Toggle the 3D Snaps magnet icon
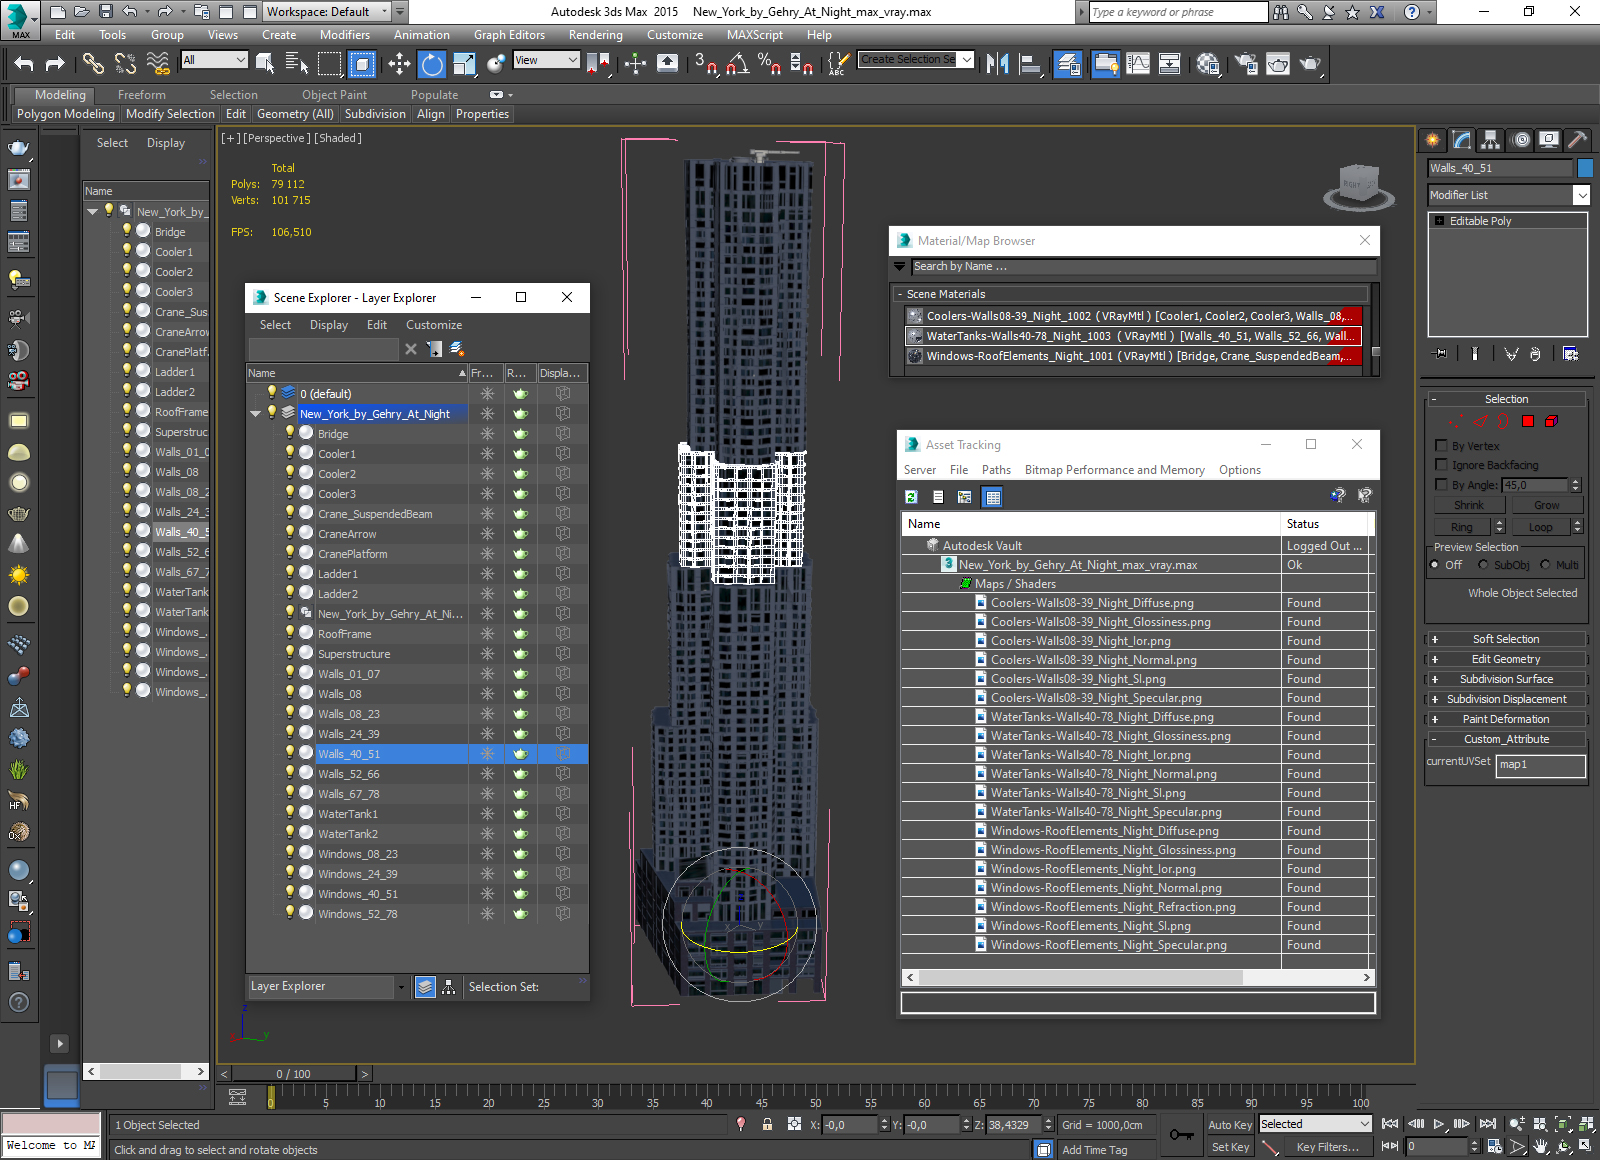This screenshot has height=1160, width=1600. click(x=706, y=64)
